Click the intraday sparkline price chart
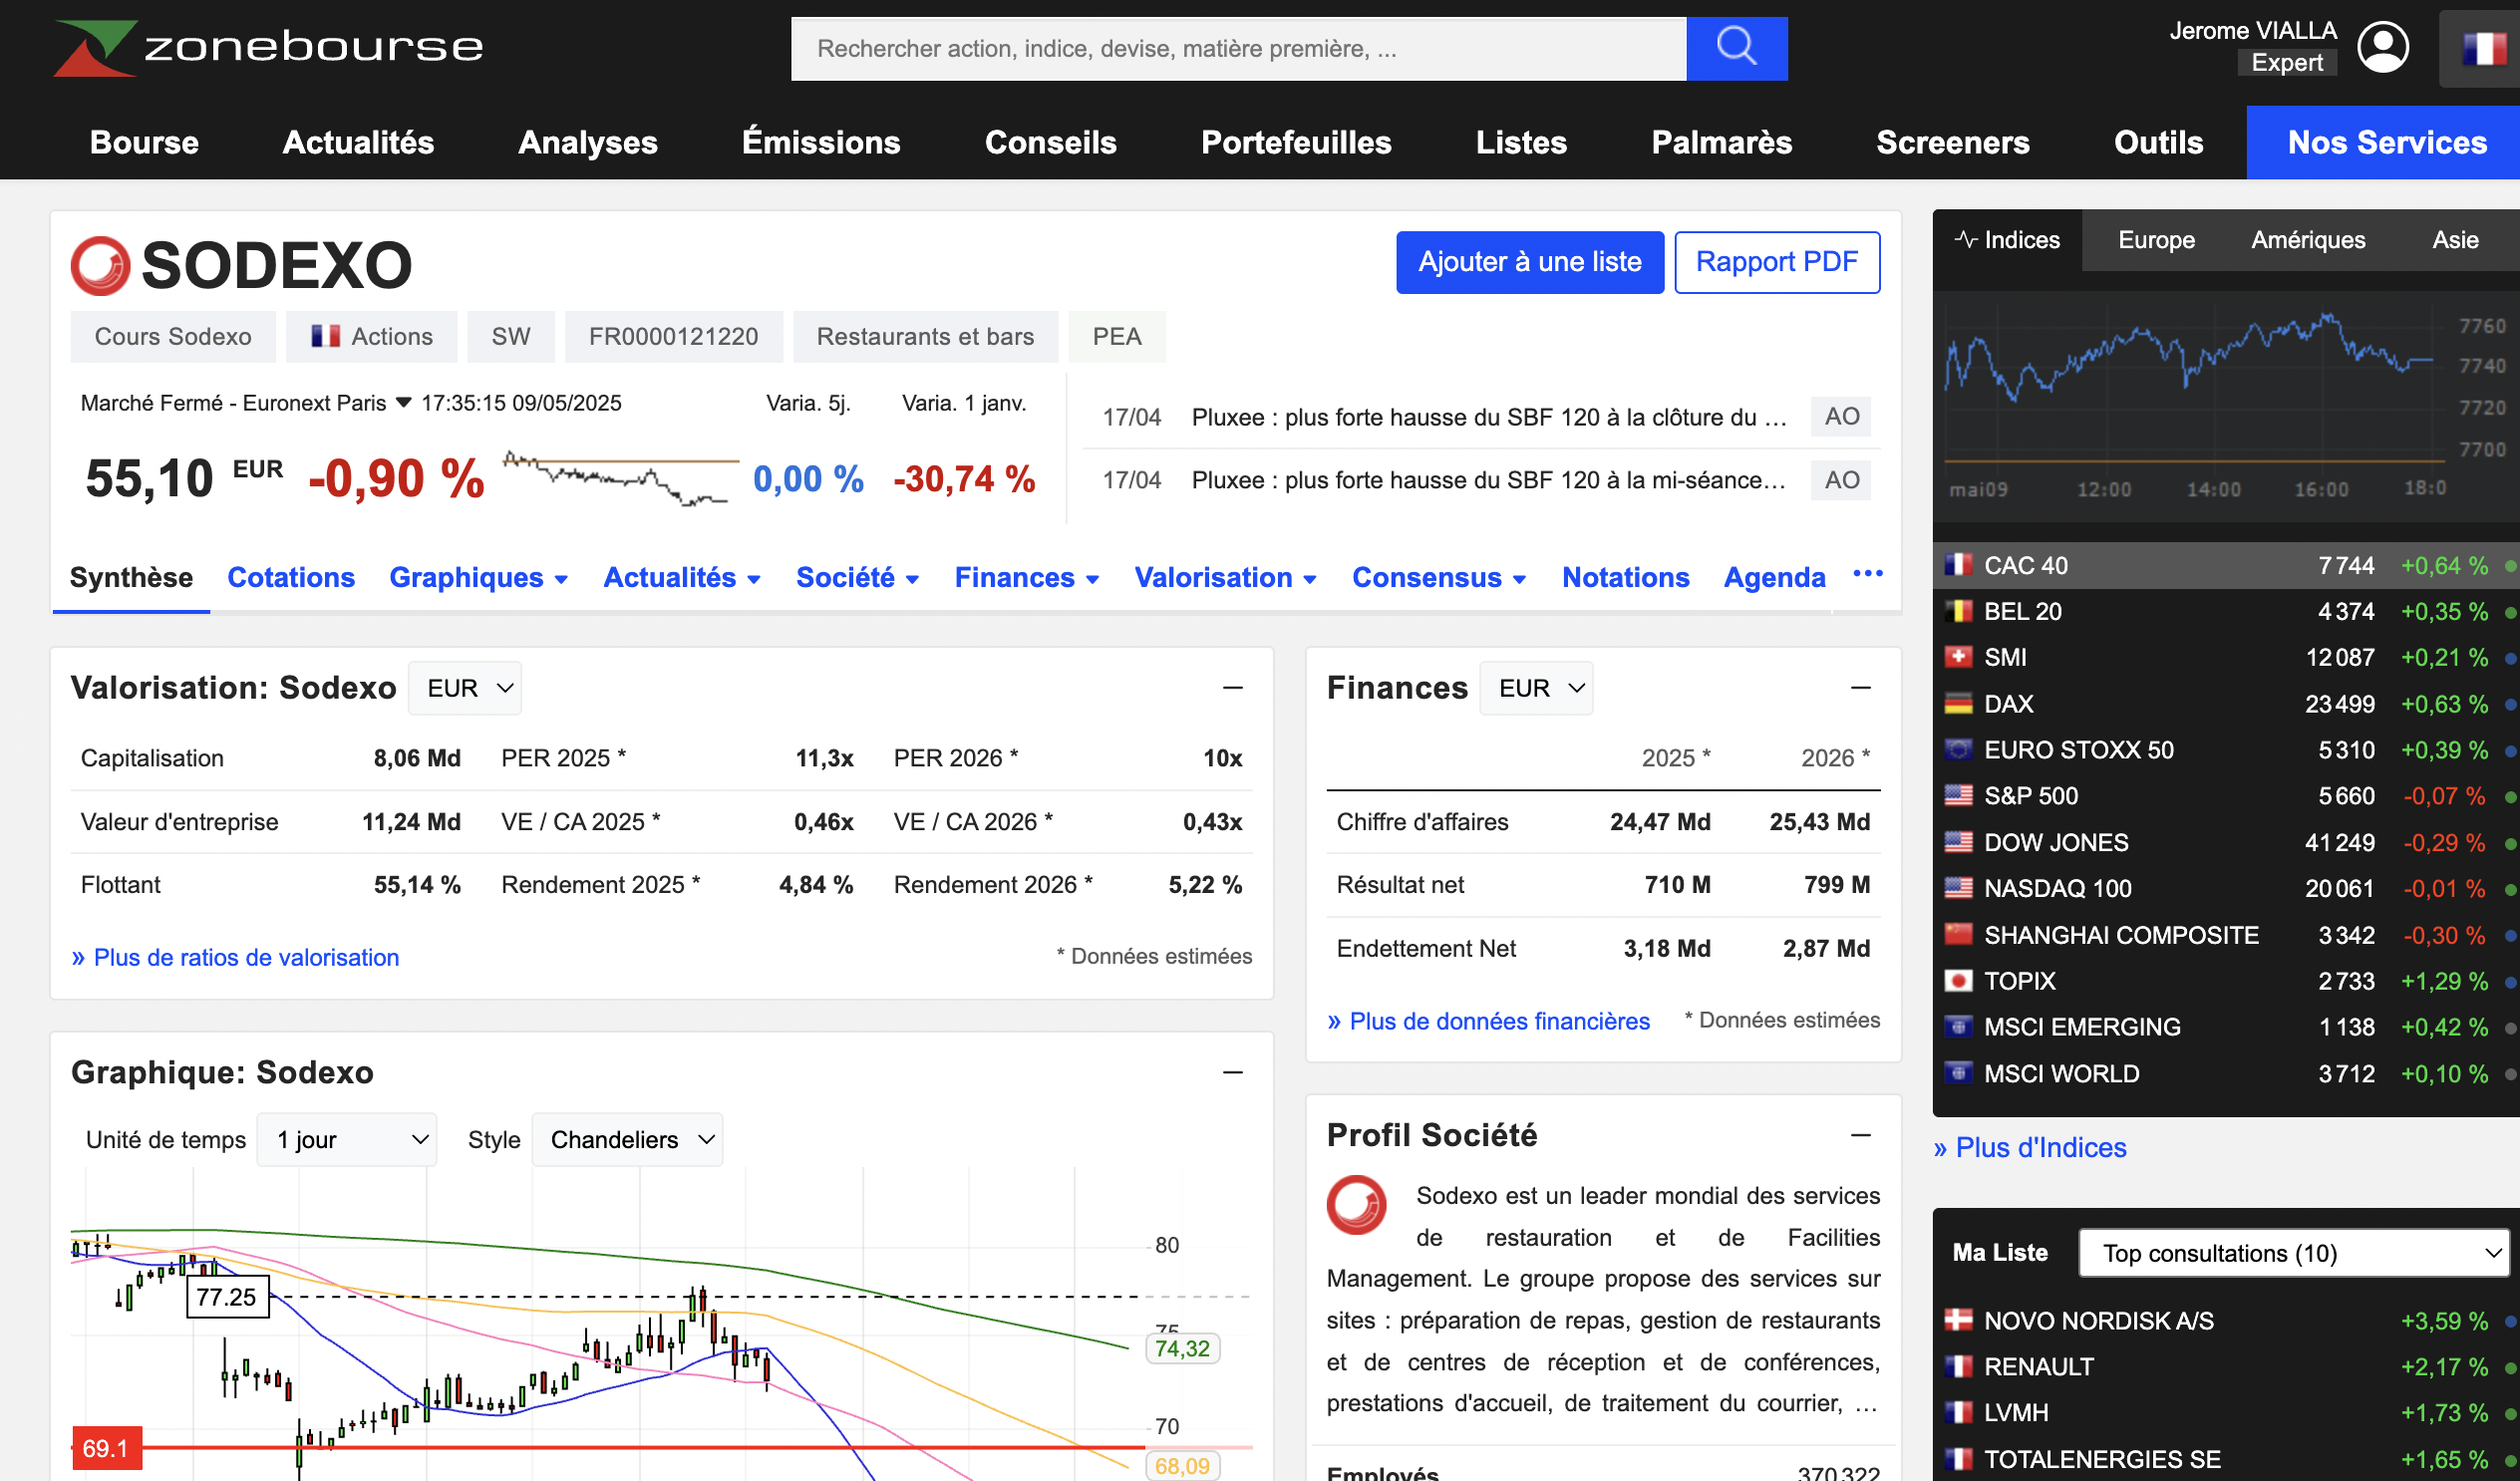The width and height of the screenshot is (2520, 1481). point(620,478)
